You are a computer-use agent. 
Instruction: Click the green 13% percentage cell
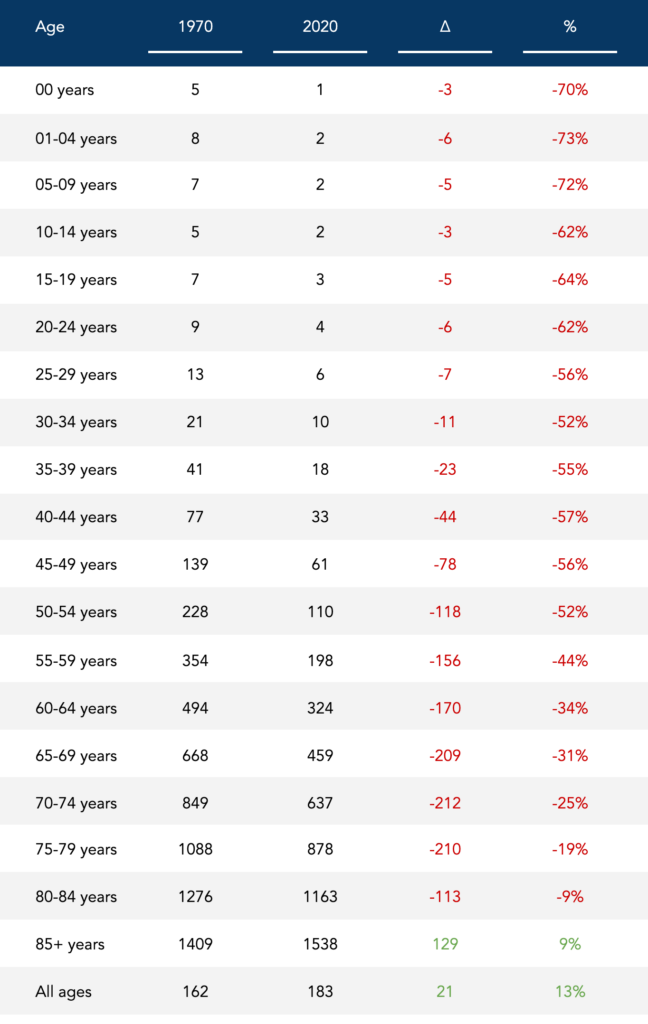pos(570,992)
